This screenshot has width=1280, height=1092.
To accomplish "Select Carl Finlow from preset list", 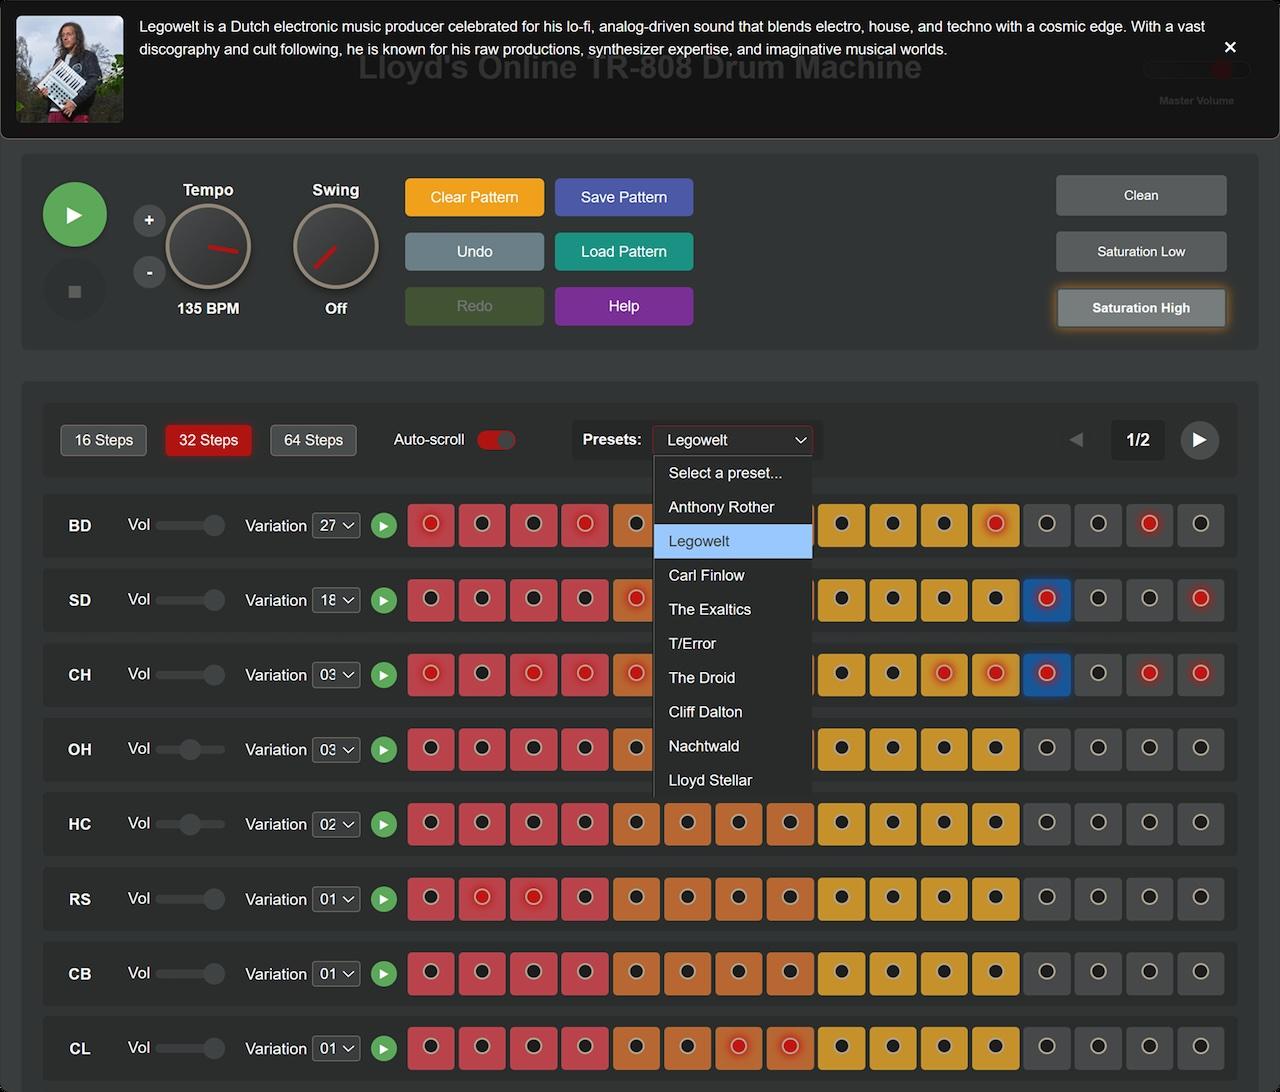I will [x=706, y=575].
